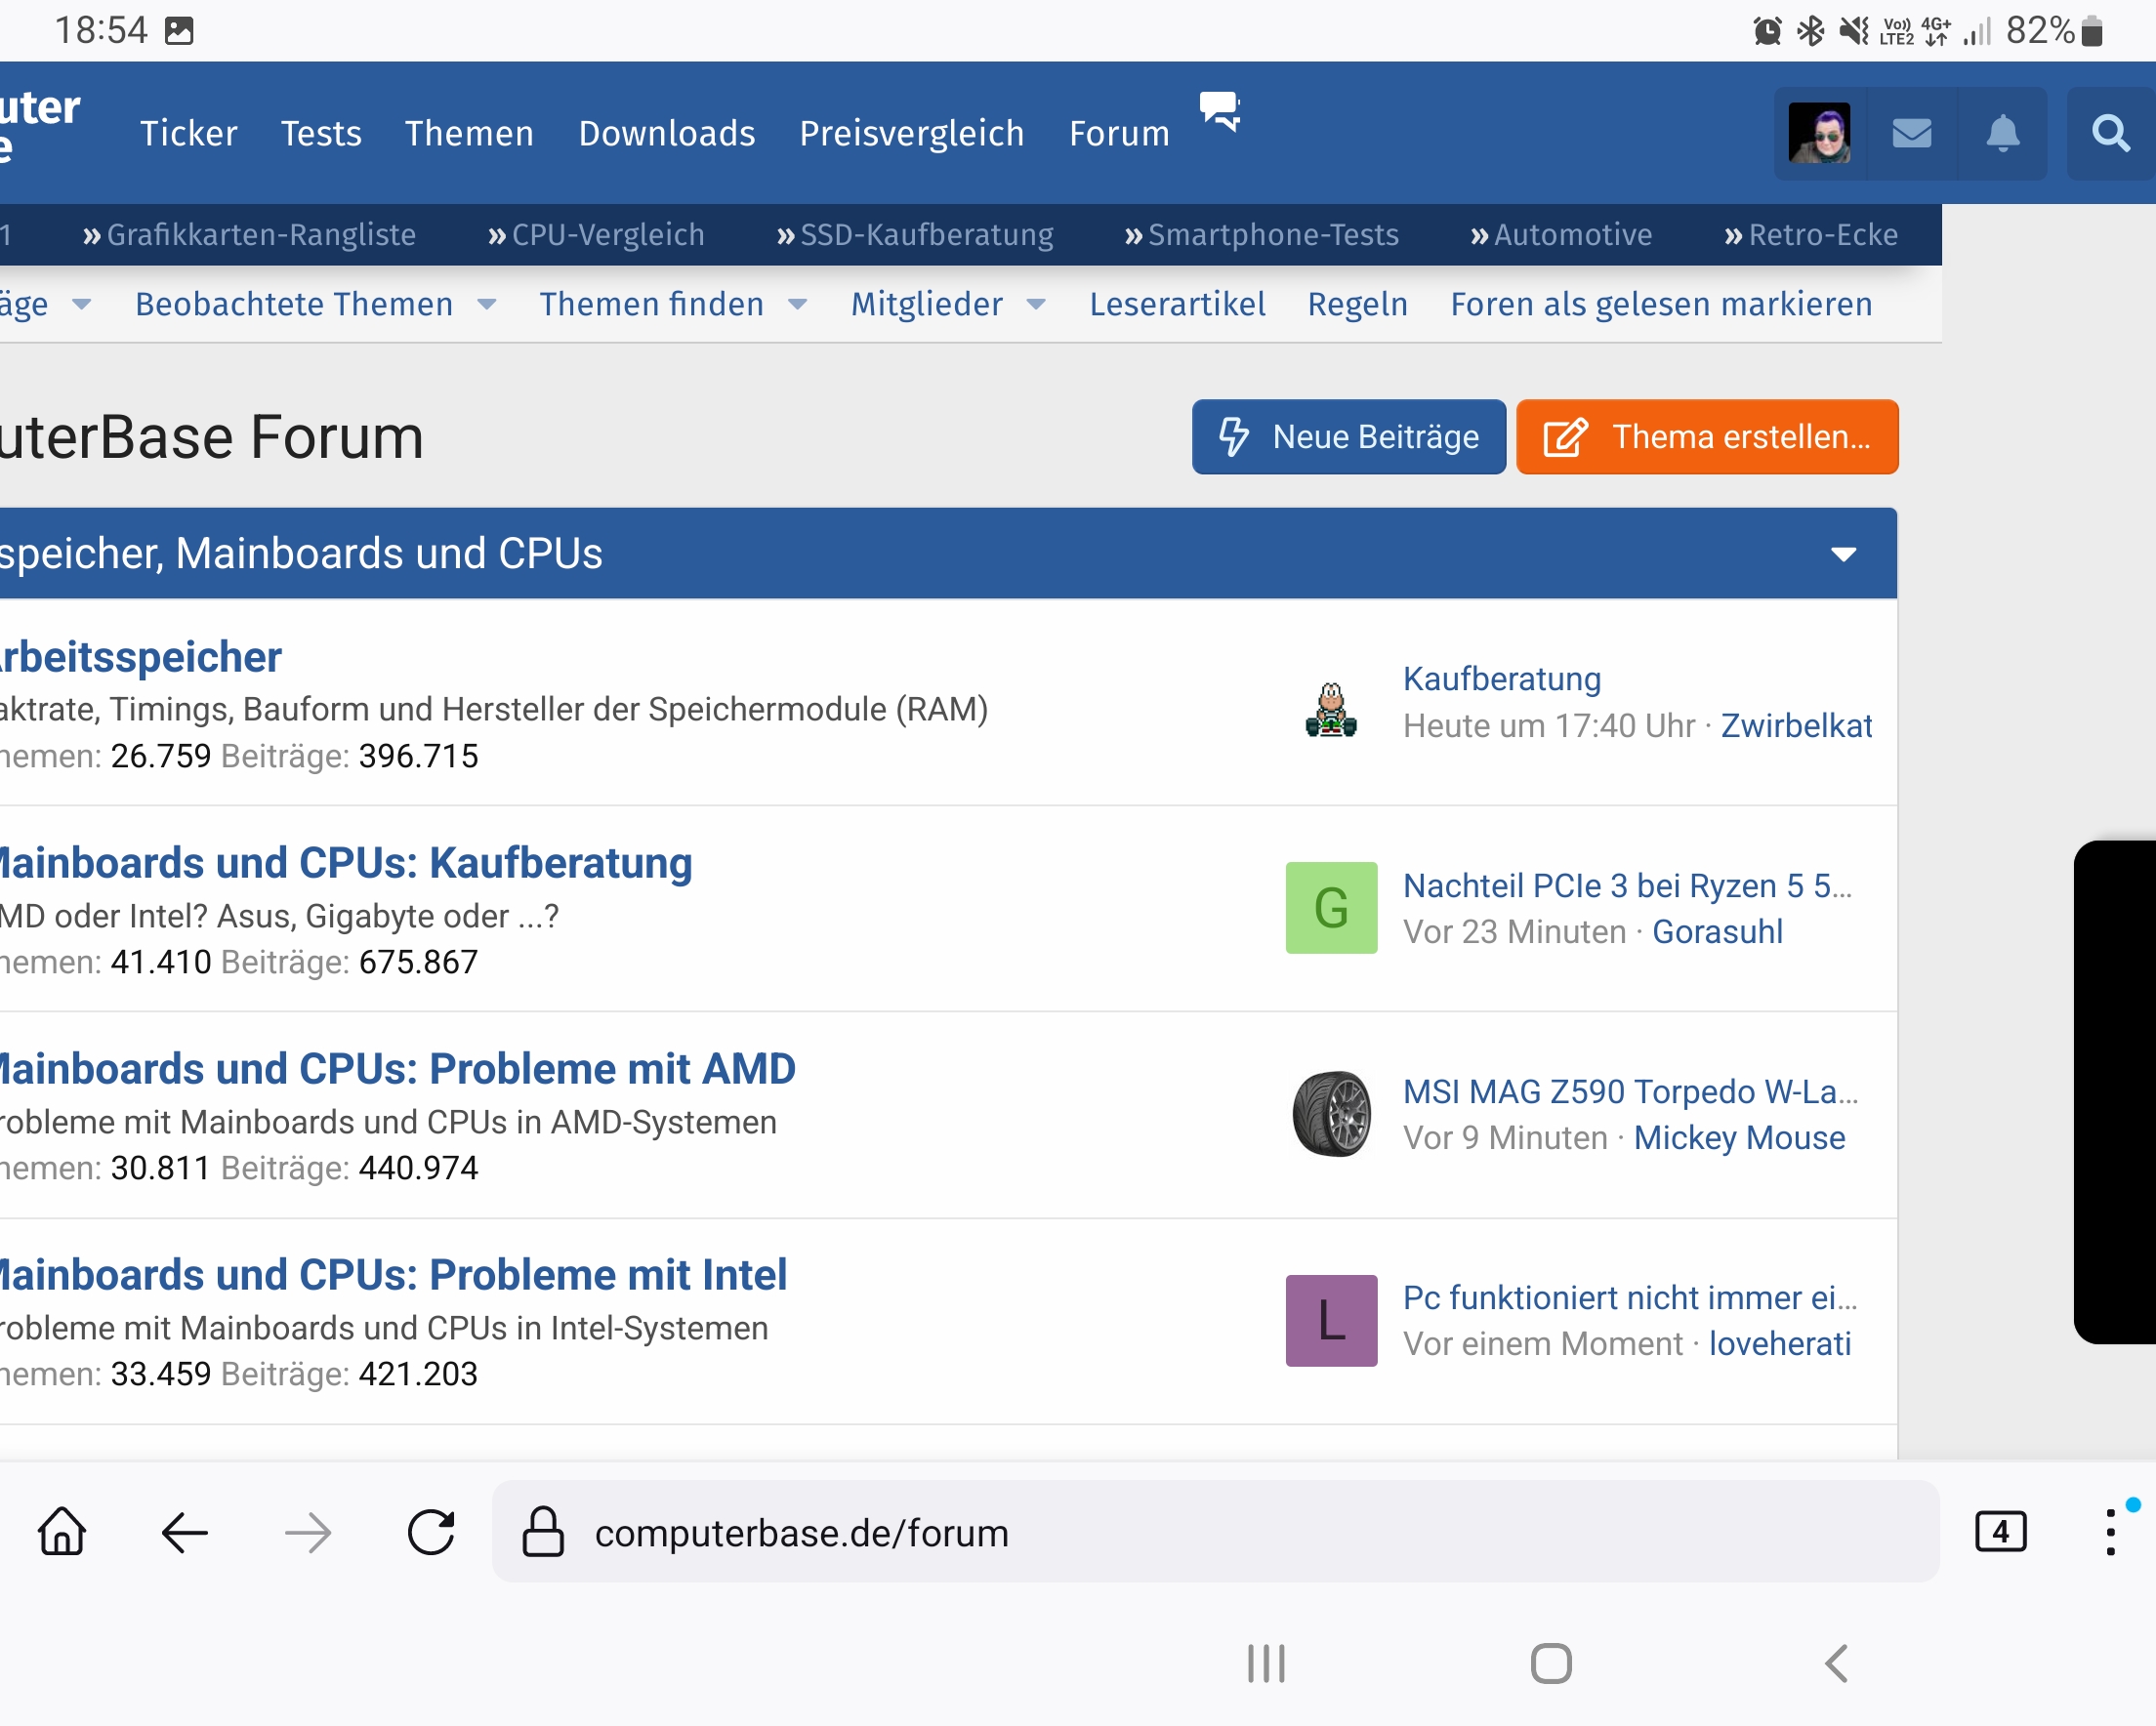This screenshot has width=2156, height=1726.
Task: Open the tab overview showing 4 tabs
Action: [2000, 1531]
